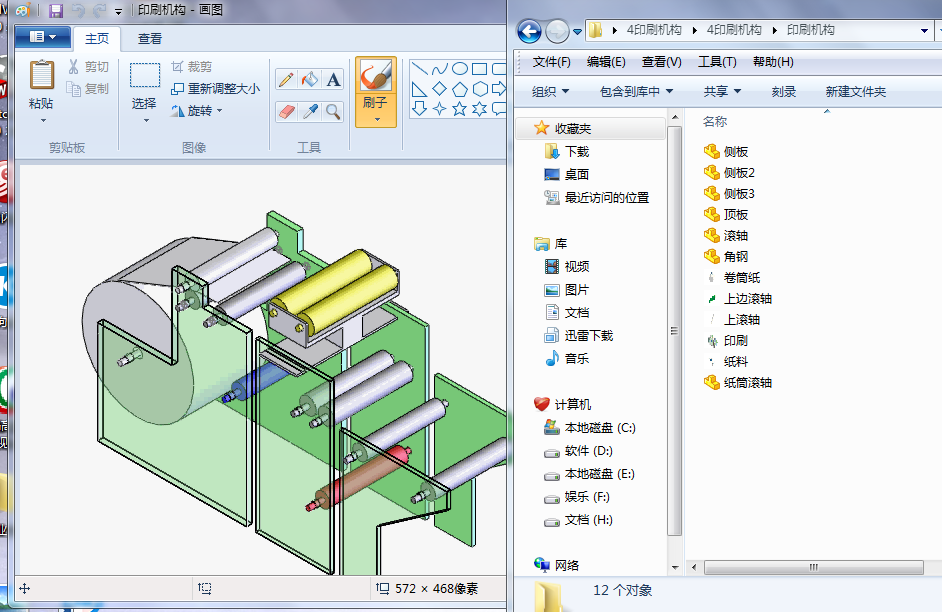Select the Pencil tool in Paint
The image size is (942, 612).
coord(287,78)
